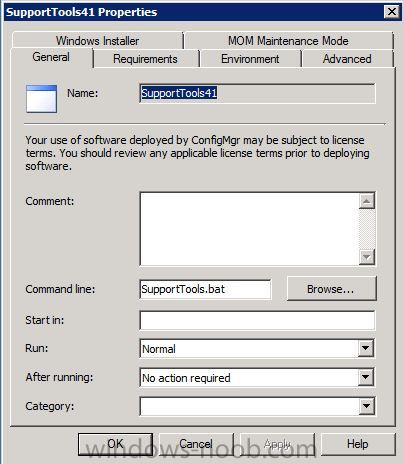403x464 pixels.
Task: Expand the Category combo box arrow
Action: point(366,406)
